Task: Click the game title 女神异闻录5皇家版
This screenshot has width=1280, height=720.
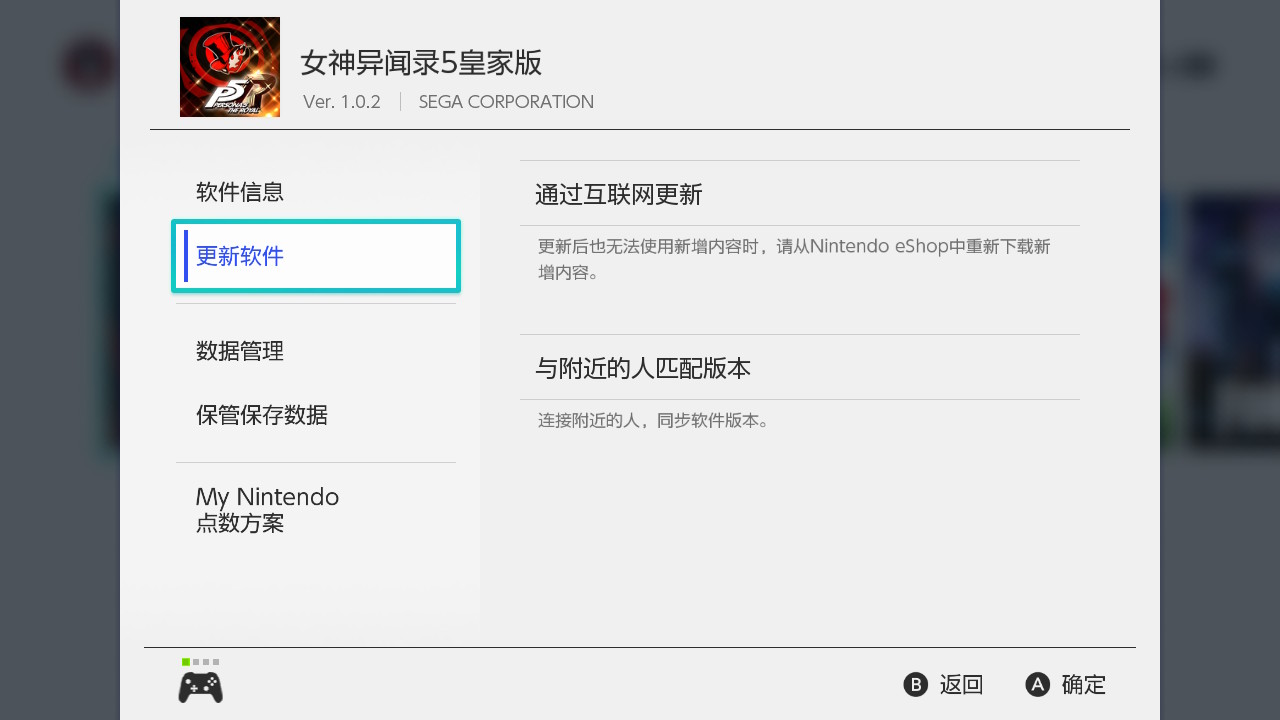Action: pyautogui.click(x=421, y=63)
